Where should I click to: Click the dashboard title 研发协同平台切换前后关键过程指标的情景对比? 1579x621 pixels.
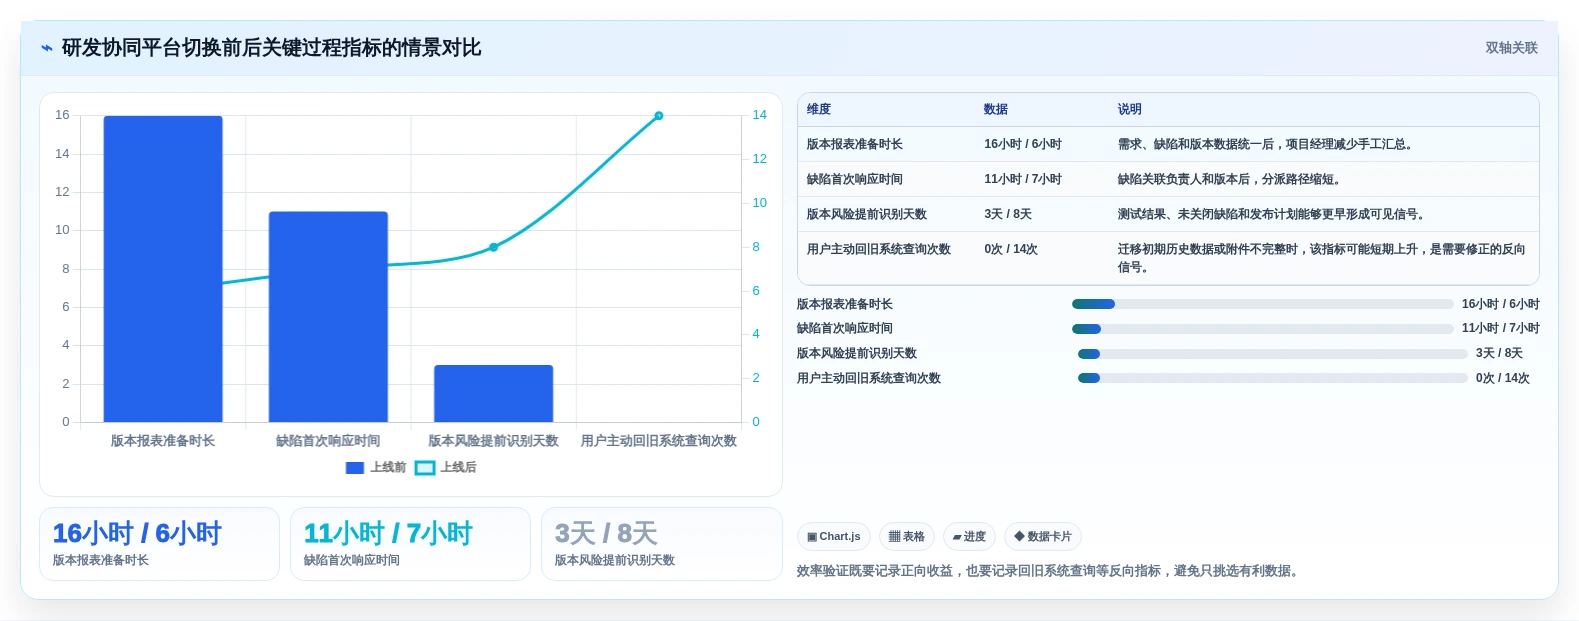point(272,48)
